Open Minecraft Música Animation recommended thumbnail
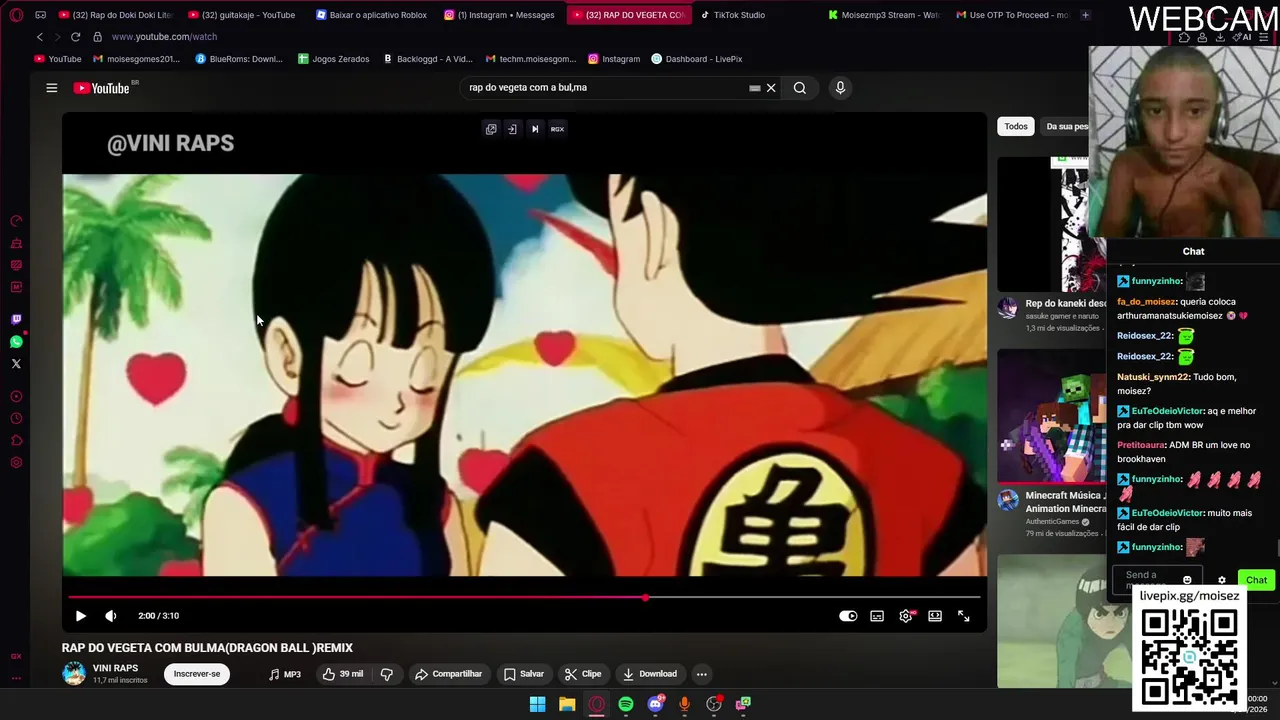The width and height of the screenshot is (1280, 720). point(1052,416)
